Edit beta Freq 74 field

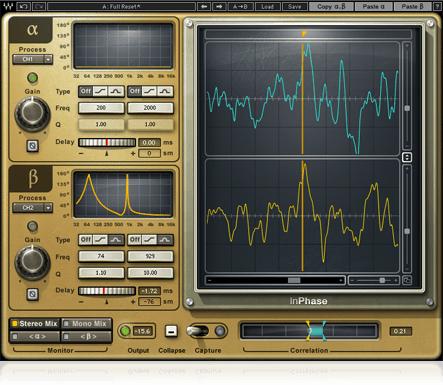101,256
